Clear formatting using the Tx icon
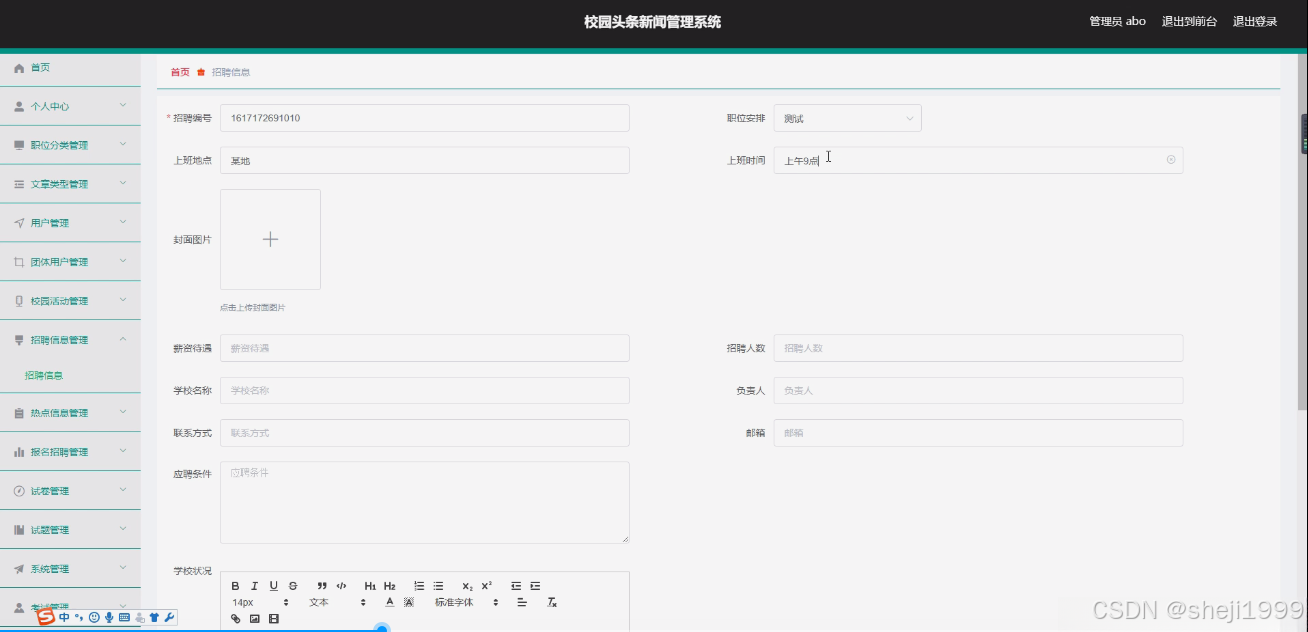This screenshot has width=1308, height=632. [551, 602]
